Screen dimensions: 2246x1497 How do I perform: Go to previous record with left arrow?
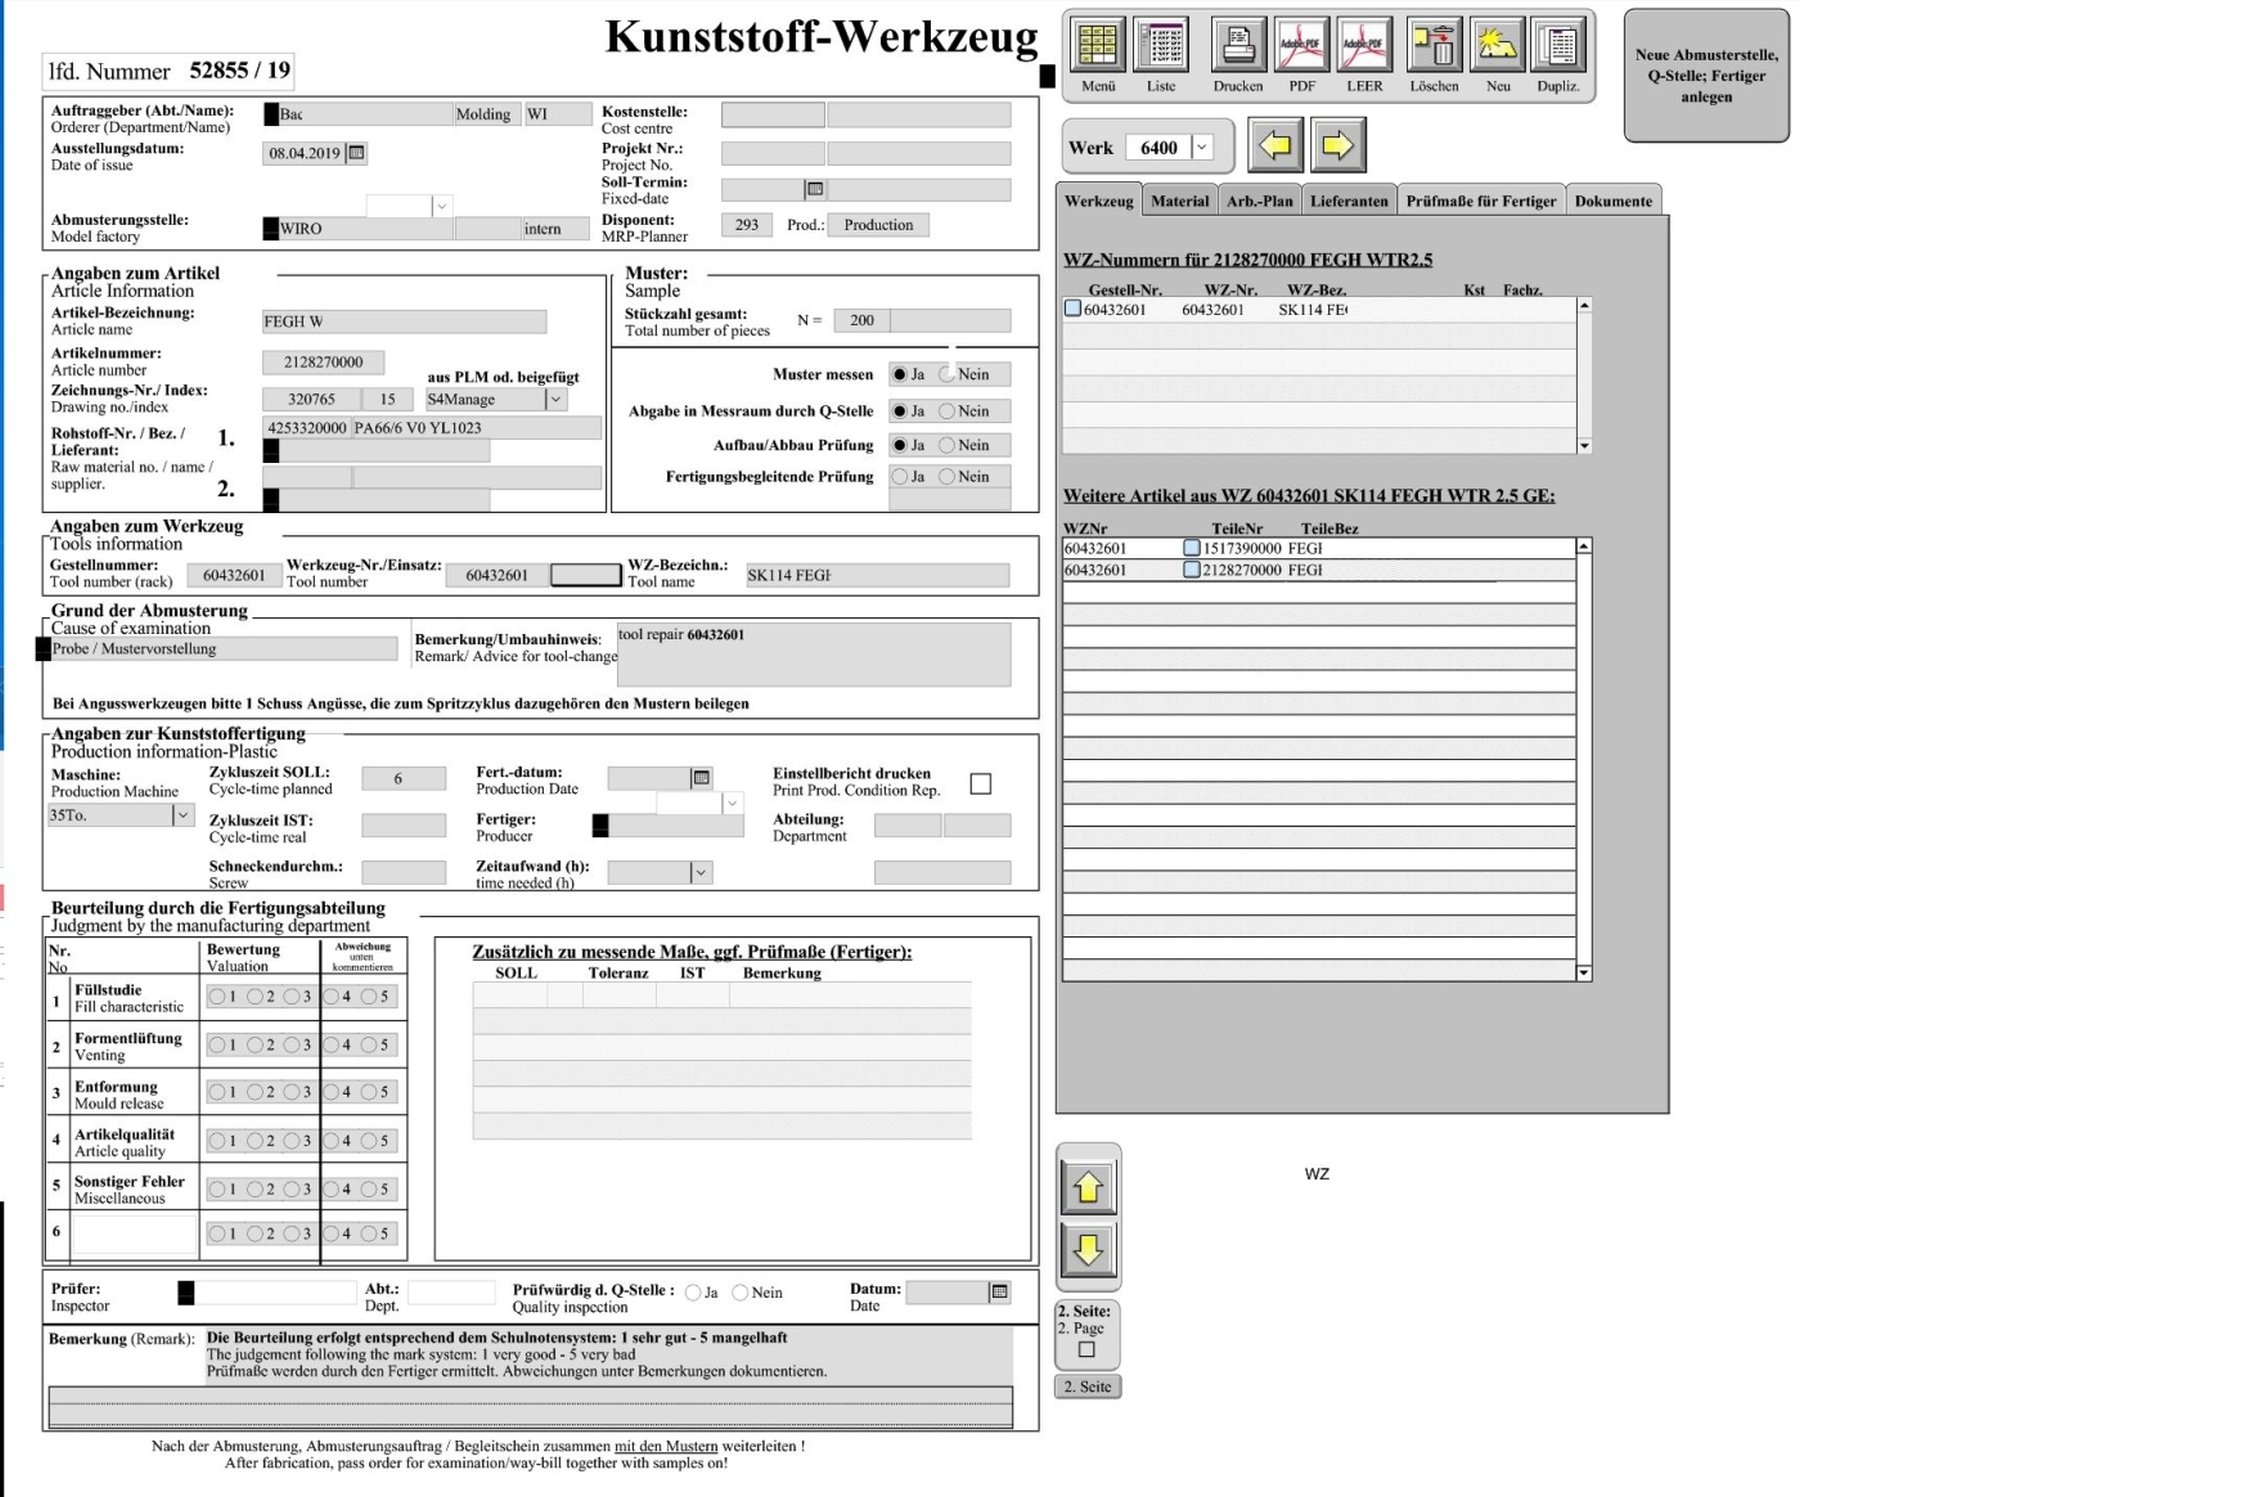(x=1275, y=146)
